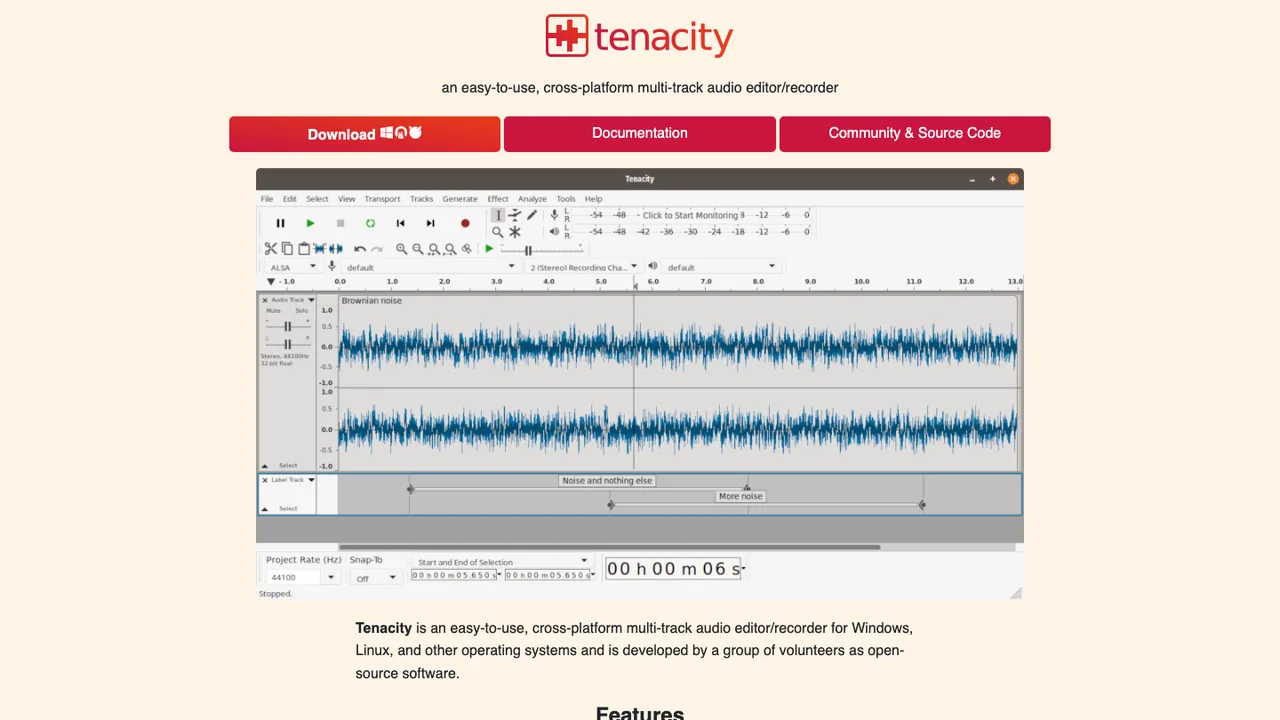The image size is (1280, 720).
Task: Click the Stop playback button
Action: (x=340, y=223)
